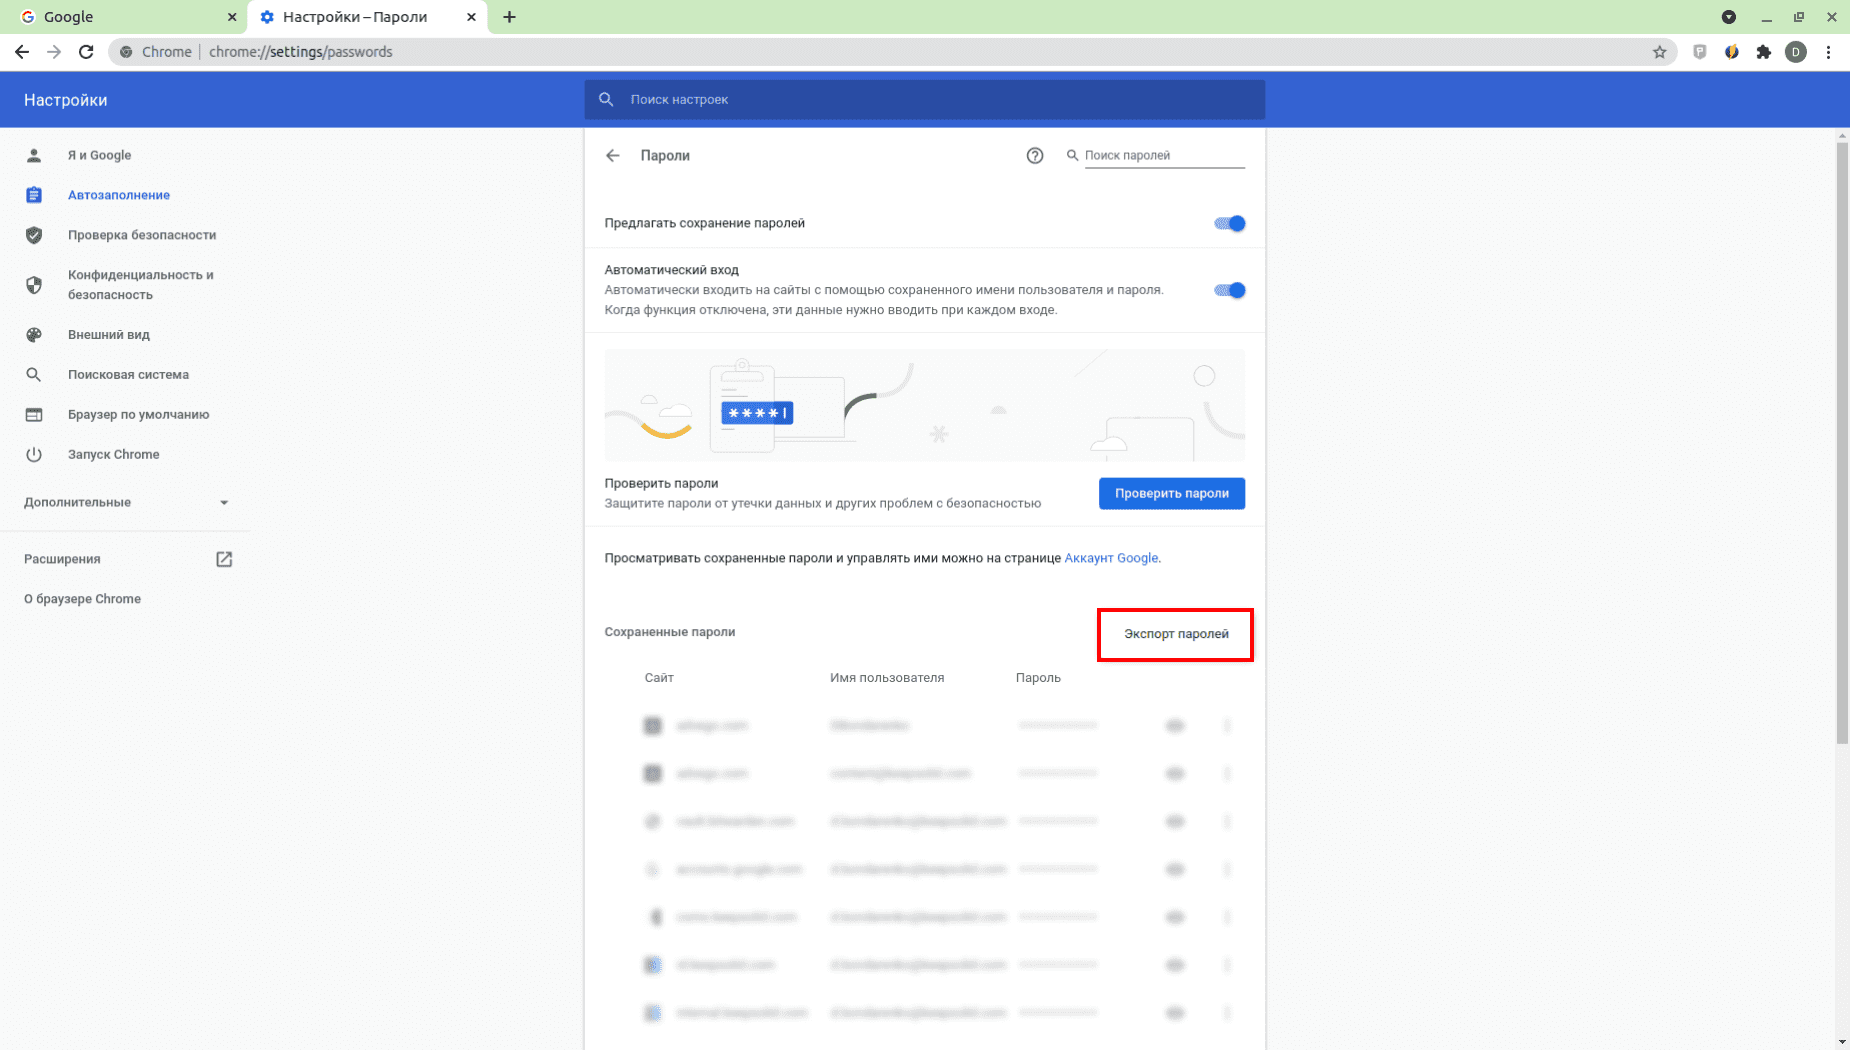Open the help icon in Пароли header

(1034, 156)
